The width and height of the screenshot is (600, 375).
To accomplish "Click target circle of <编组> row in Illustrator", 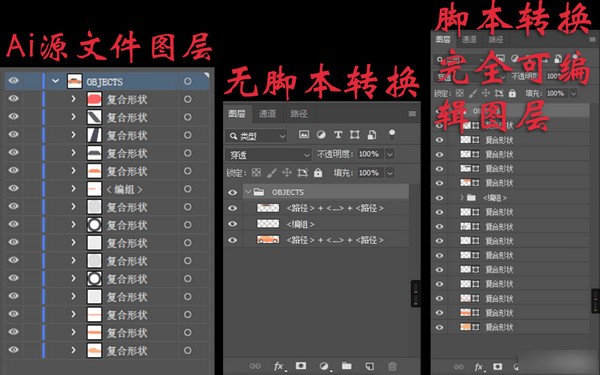I will point(188,189).
